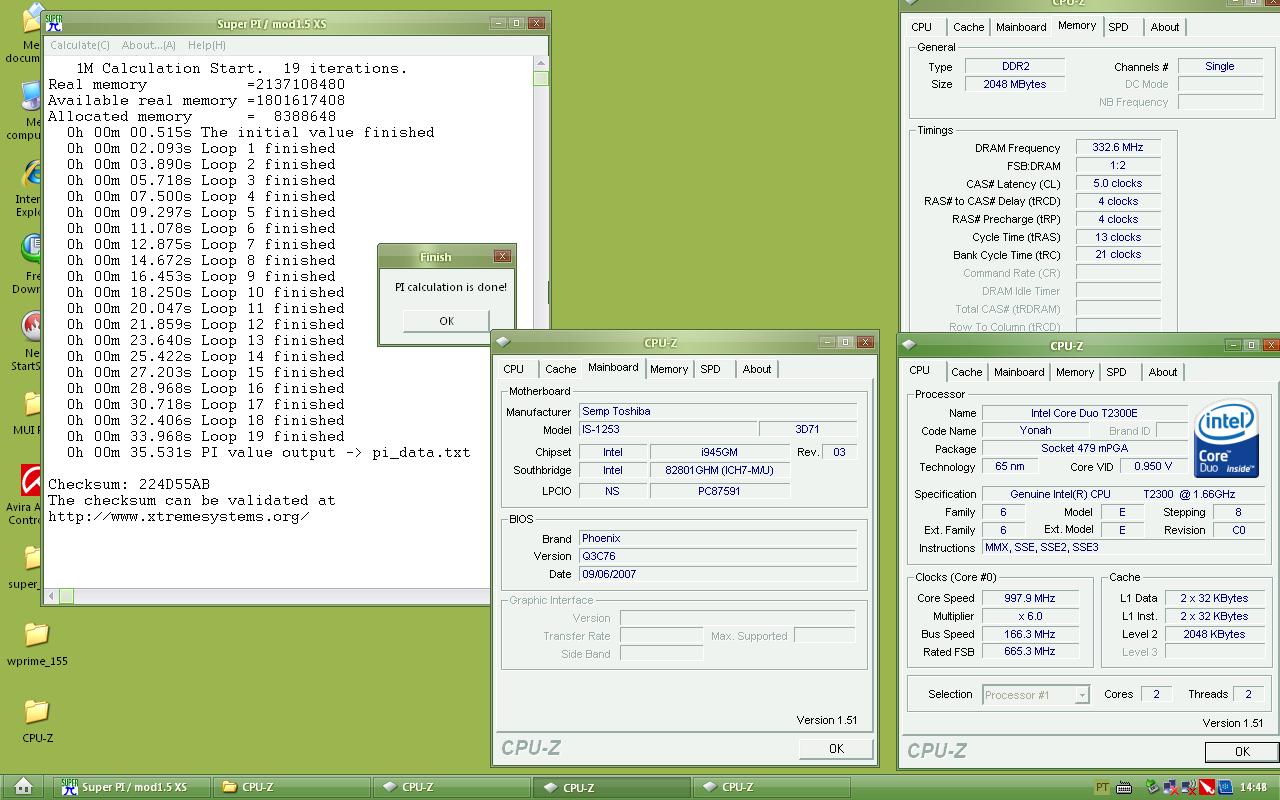Open the CPU-Z folder on desktop
Screen dimensions: 1280x800
[37, 720]
